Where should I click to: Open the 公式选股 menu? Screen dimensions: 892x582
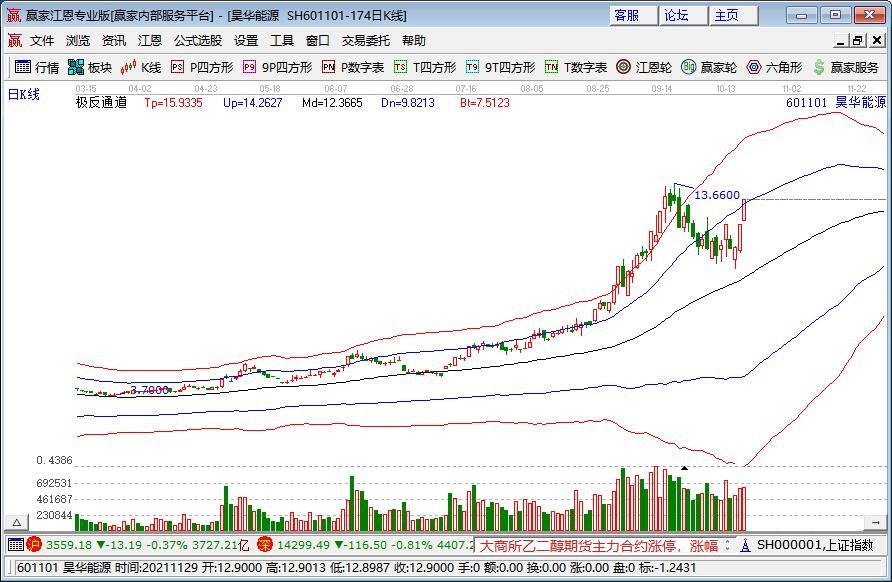(198, 40)
